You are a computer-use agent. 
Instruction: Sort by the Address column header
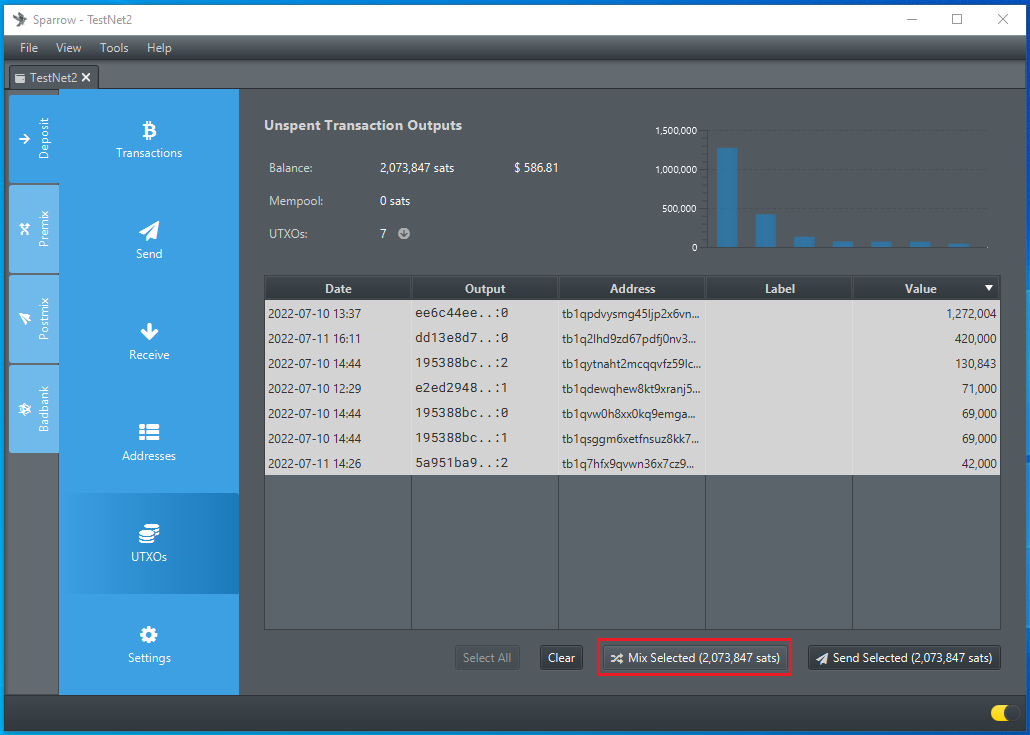[632, 288]
